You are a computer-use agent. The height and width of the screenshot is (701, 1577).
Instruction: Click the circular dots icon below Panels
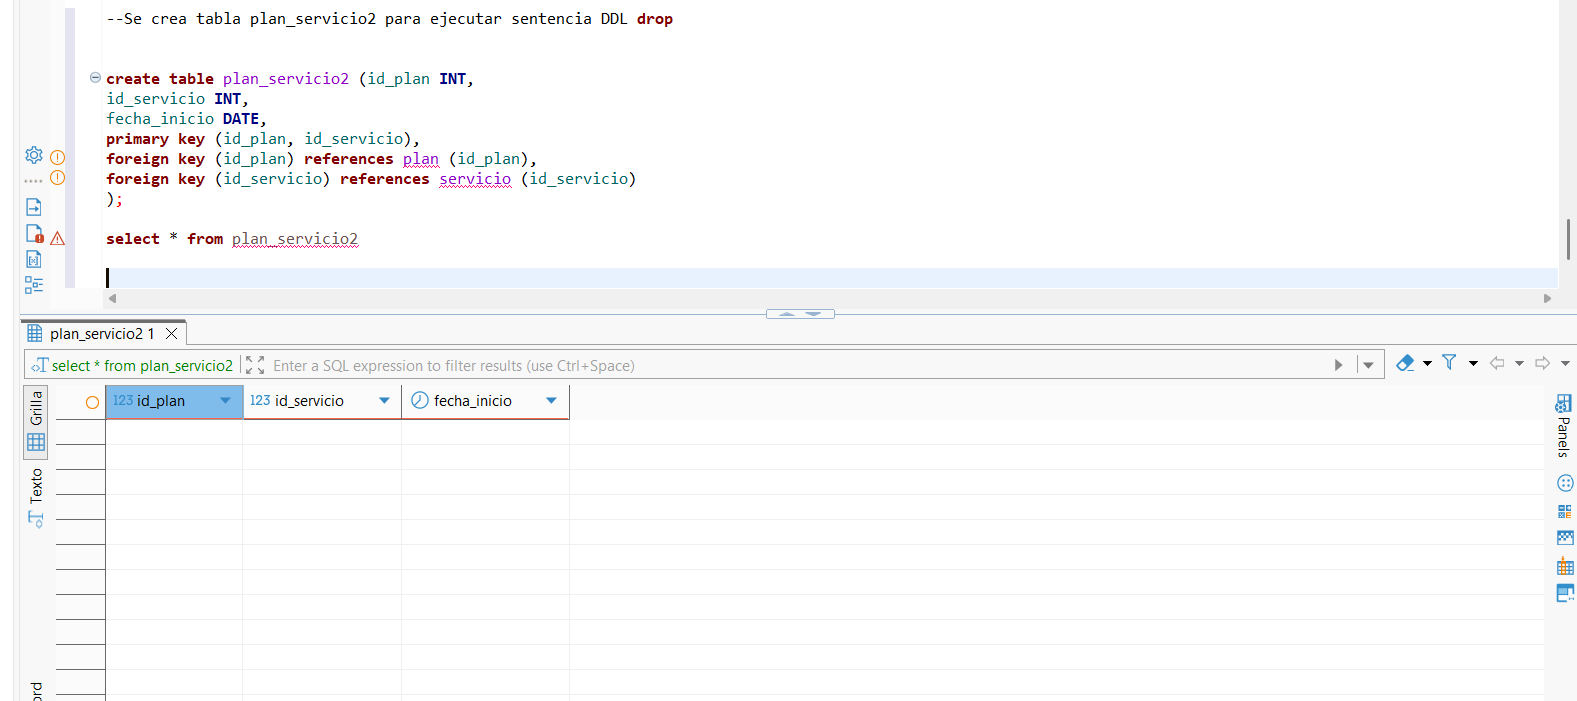1565,483
